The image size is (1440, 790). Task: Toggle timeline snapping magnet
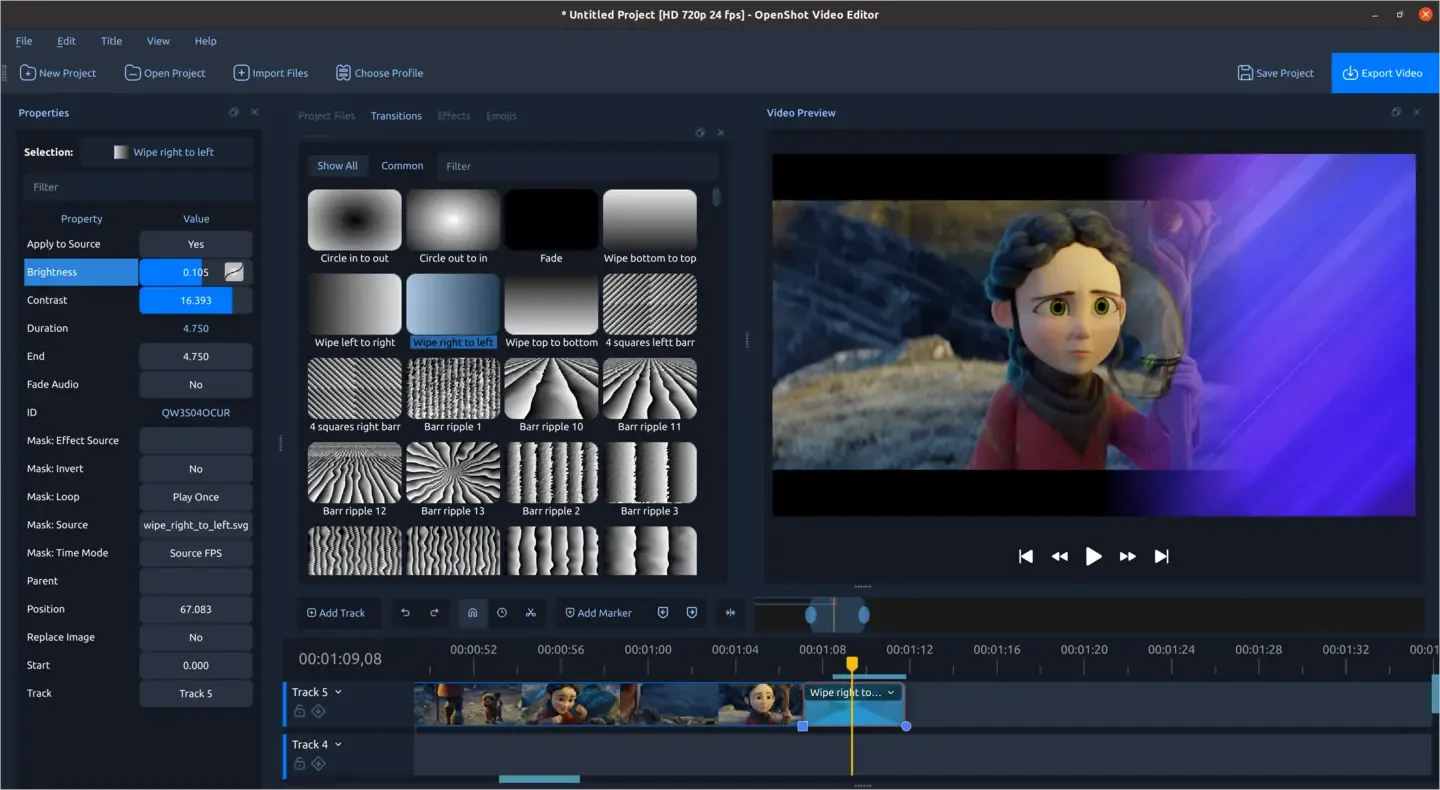coord(473,613)
